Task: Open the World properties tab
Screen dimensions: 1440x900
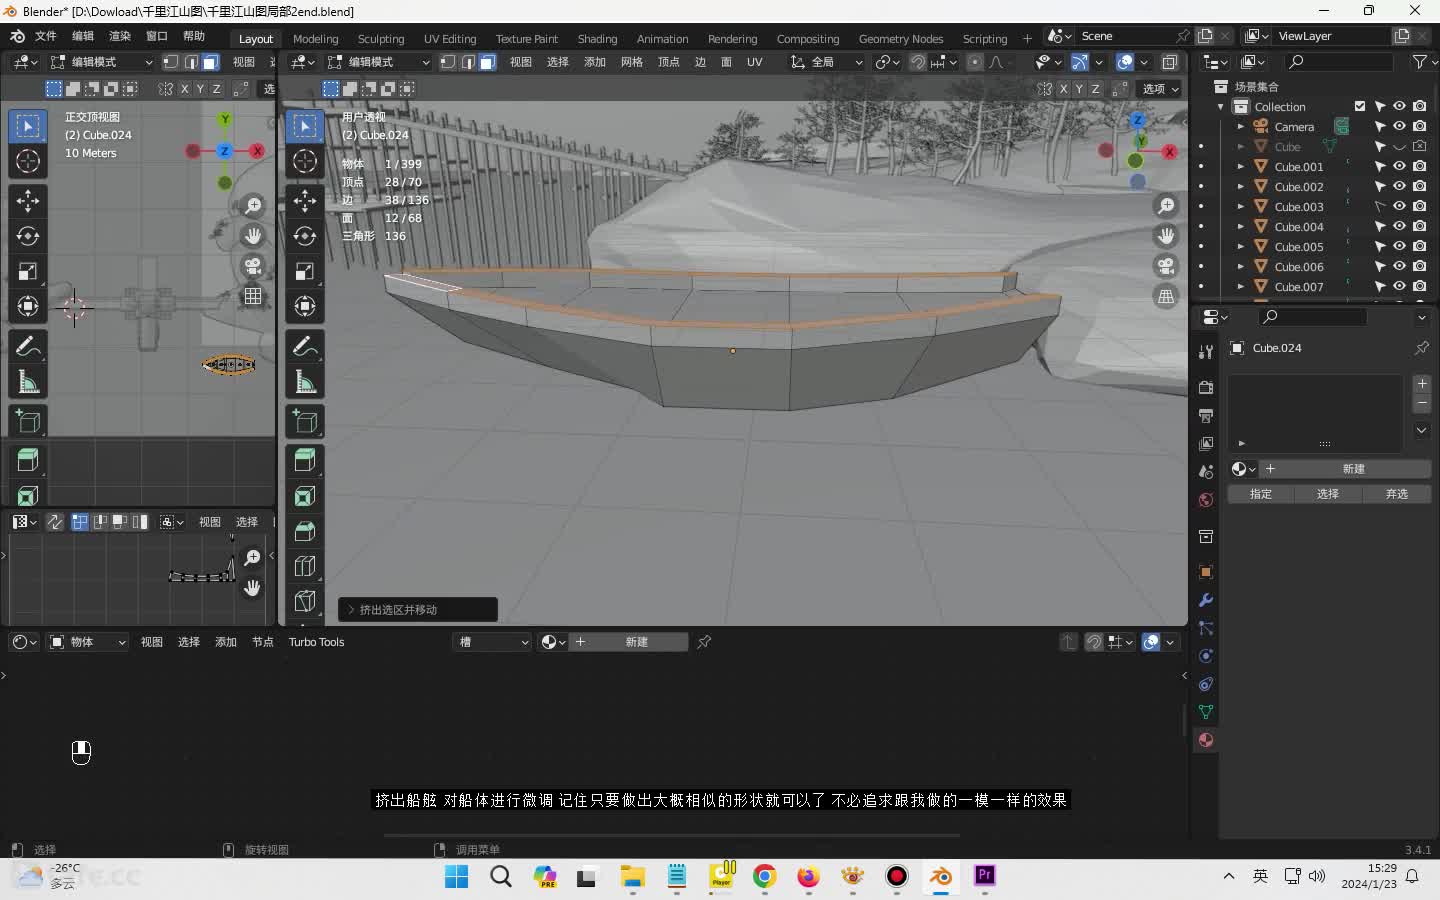Action: point(1206,500)
